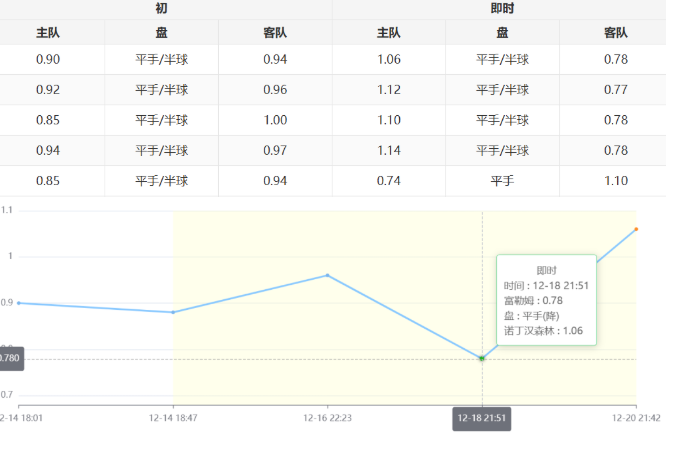Select the cell with odds 0.74

389,181
